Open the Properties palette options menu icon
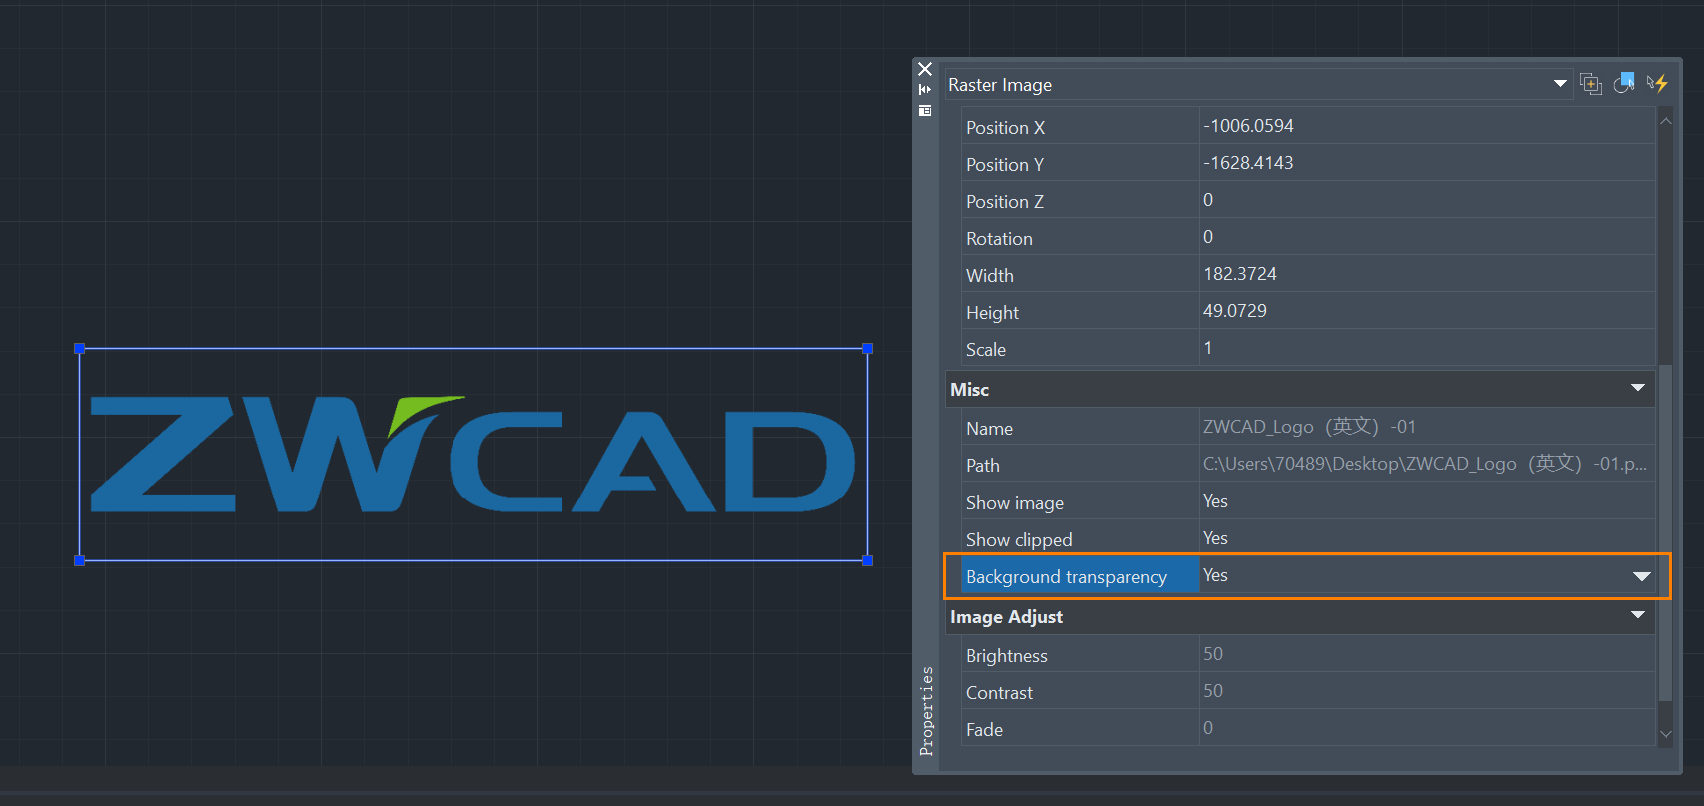 [925, 111]
